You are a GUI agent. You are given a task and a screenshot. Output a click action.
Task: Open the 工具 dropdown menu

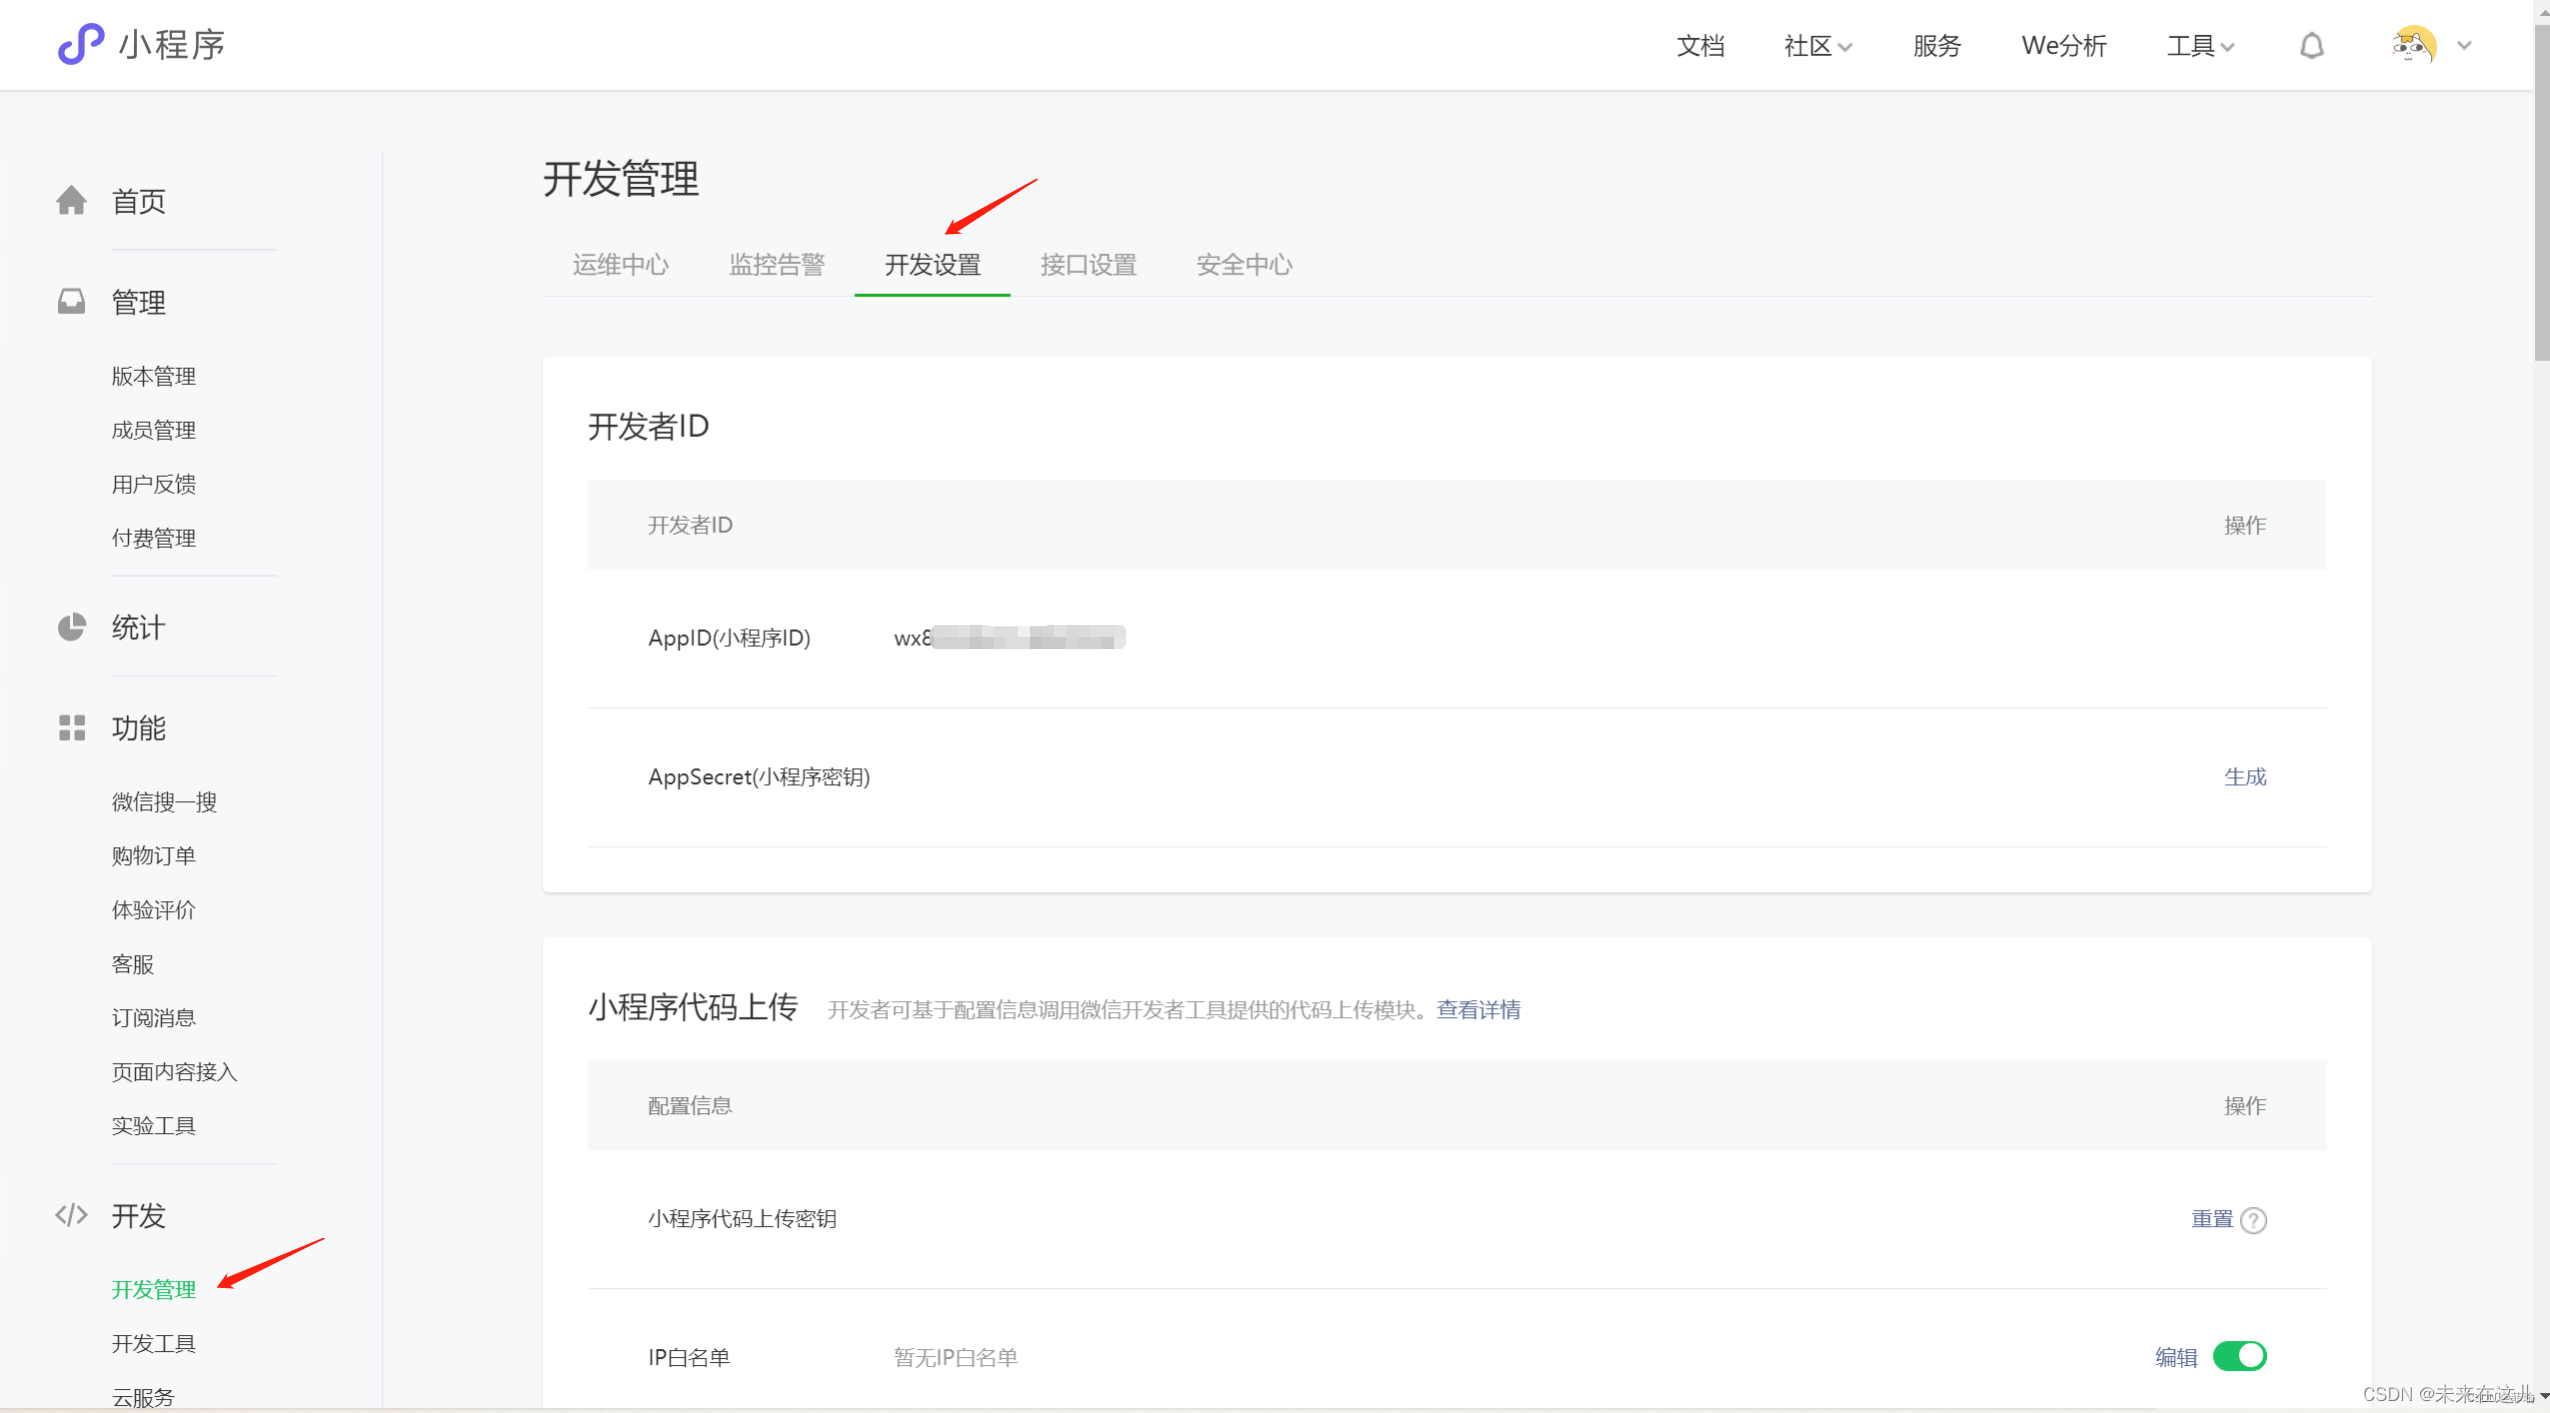pyautogui.click(x=2198, y=45)
